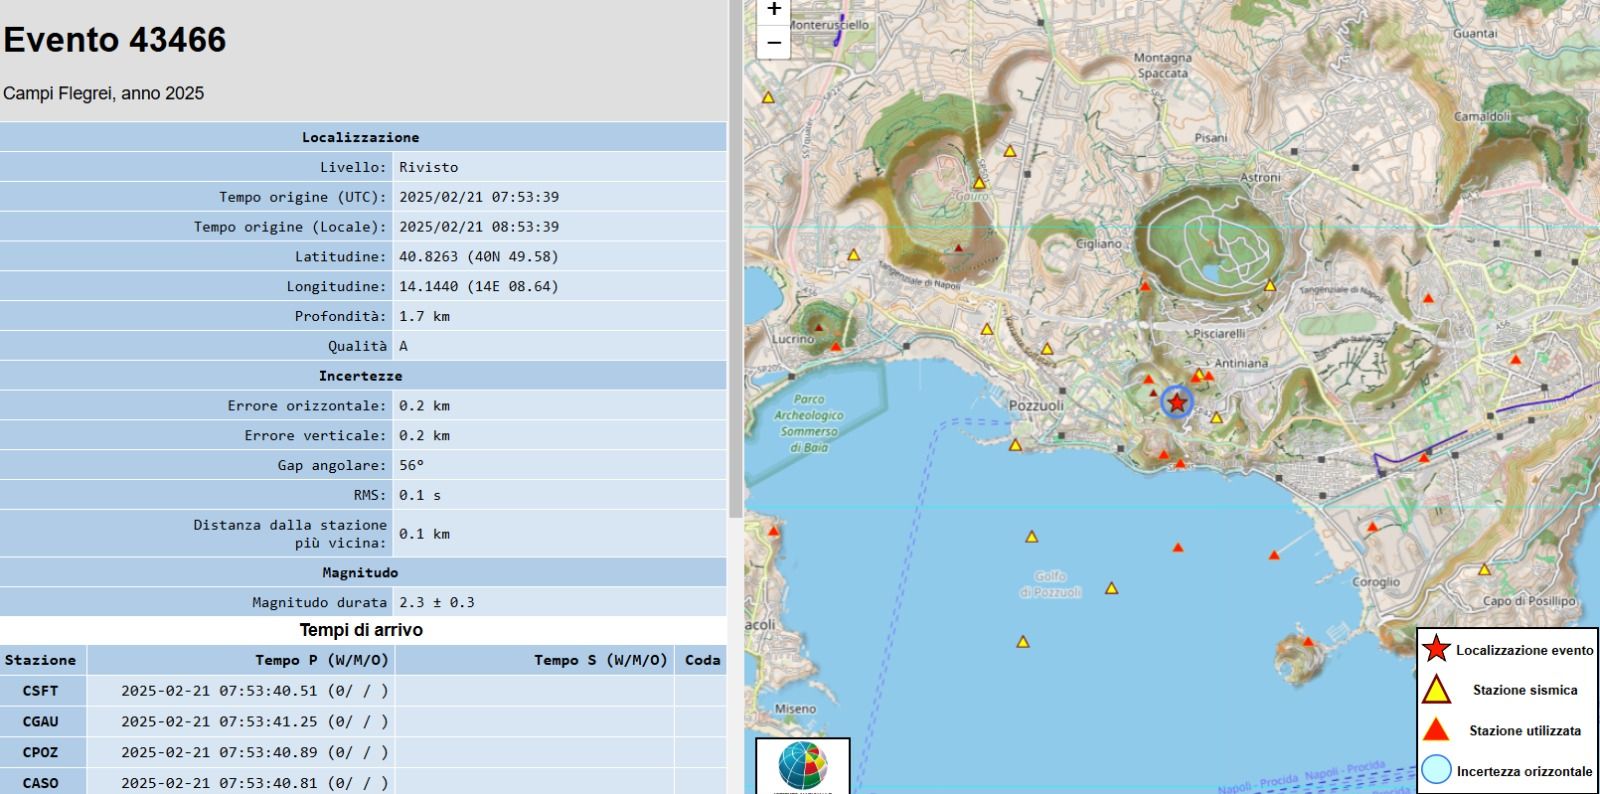
Task: Click the CSFT station row
Action: click(x=40, y=691)
